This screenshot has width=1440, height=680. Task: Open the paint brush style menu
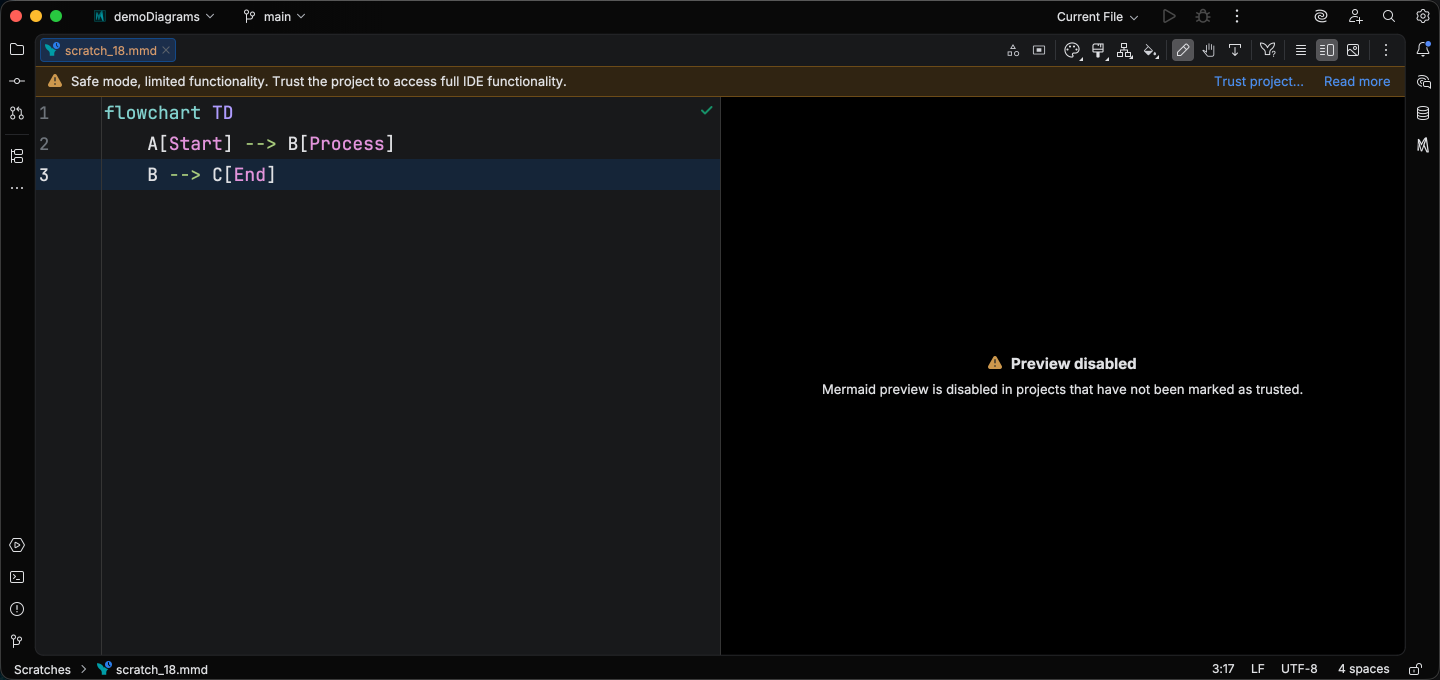1098,50
